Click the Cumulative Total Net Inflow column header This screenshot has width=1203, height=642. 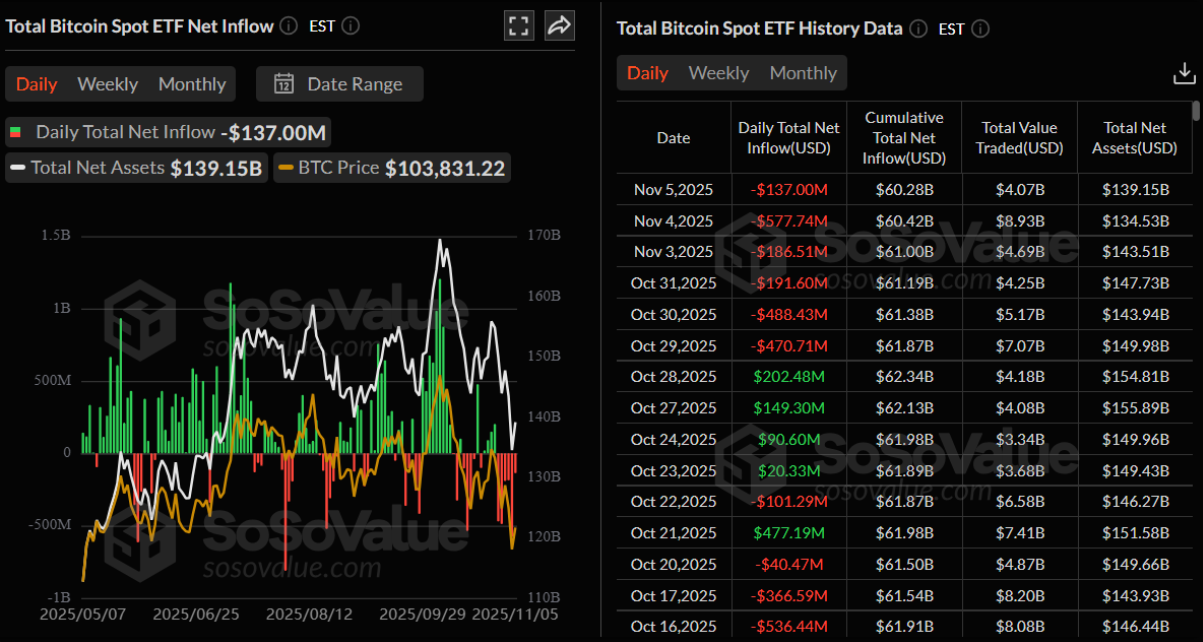(903, 137)
